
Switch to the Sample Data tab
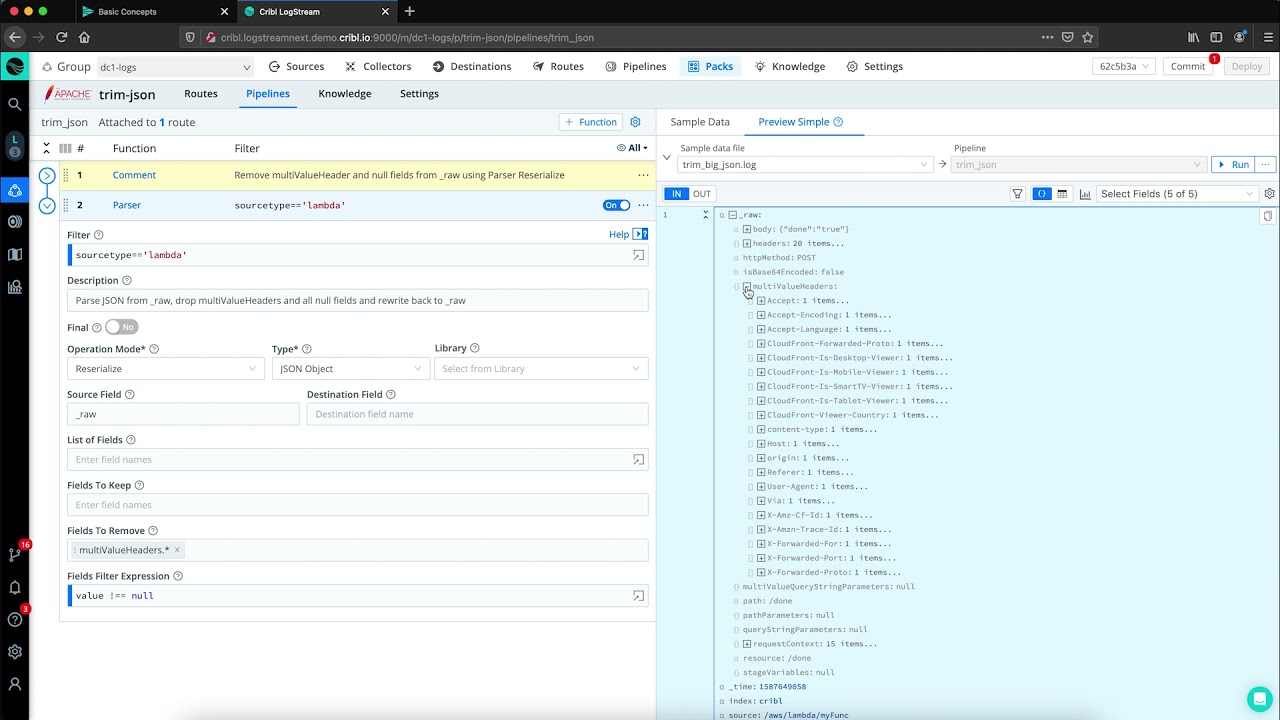tap(700, 122)
